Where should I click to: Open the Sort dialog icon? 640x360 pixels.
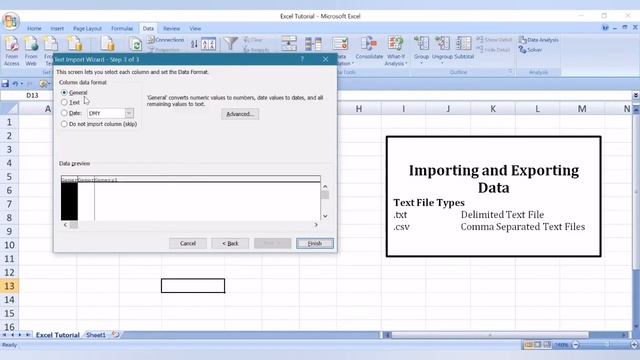click(x=208, y=44)
